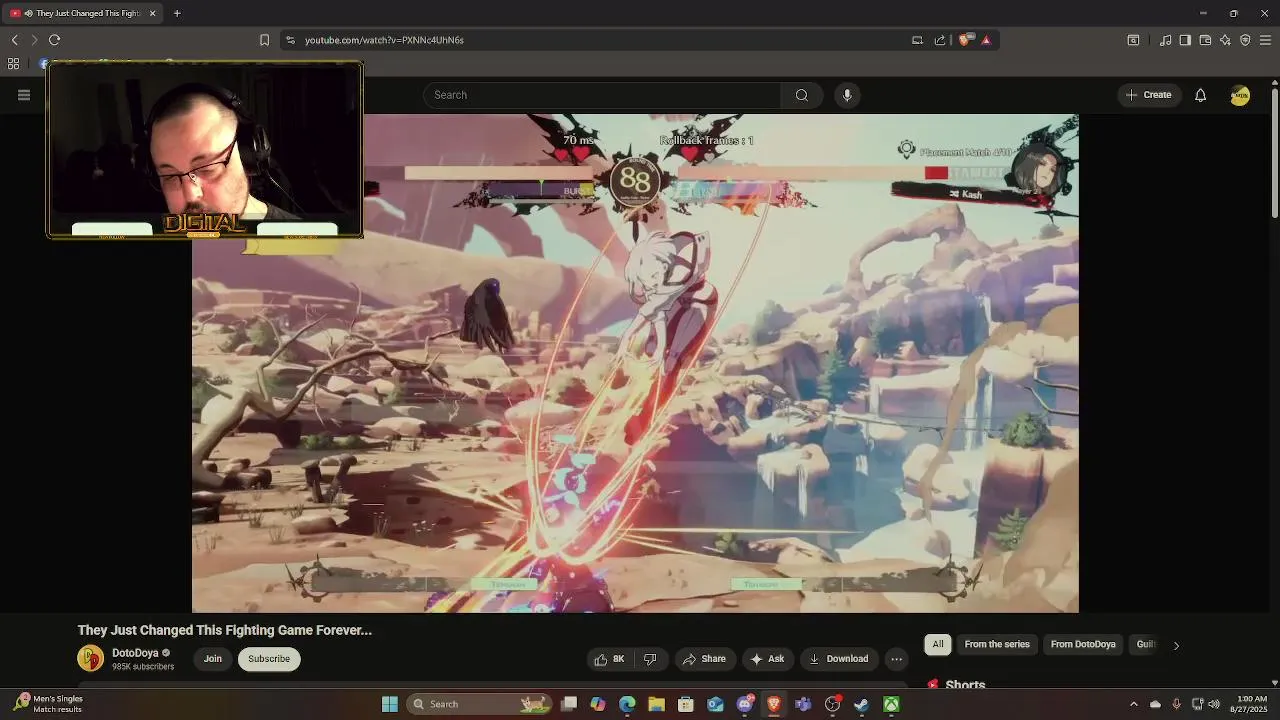
Task: Open the browser hamburger main menu
Action: coord(1265,40)
